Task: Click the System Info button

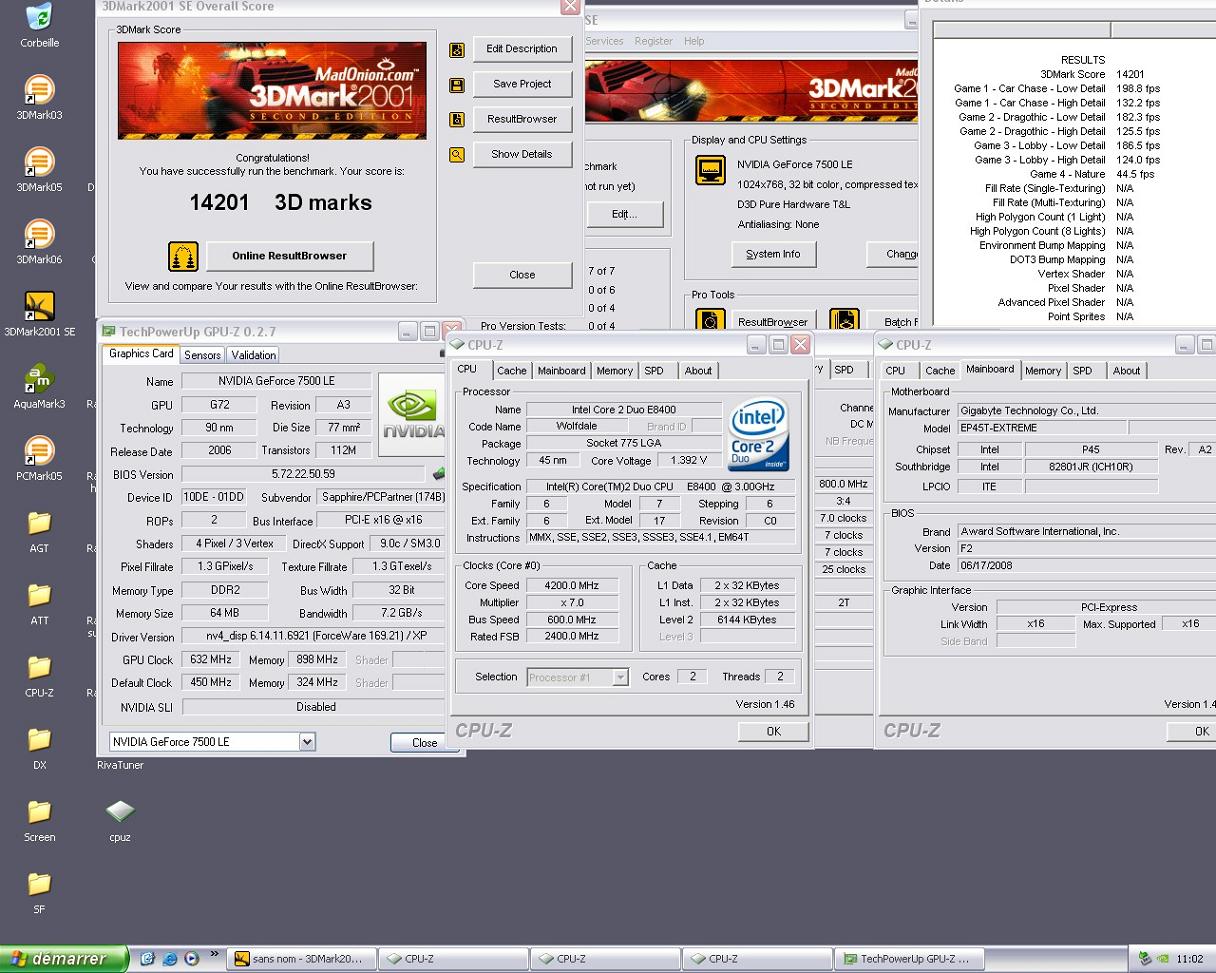Action: coord(774,254)
